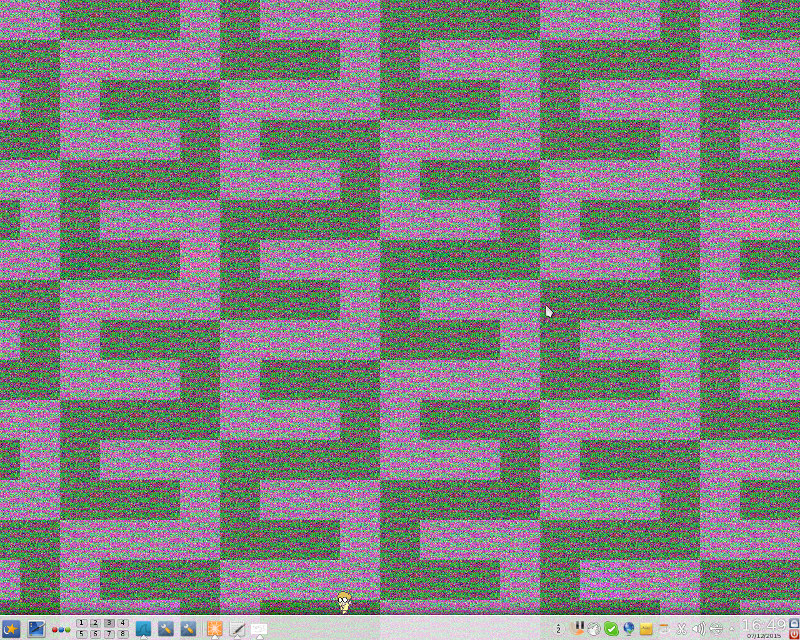The width and height of the screenshot is (800, 640).
Task: Open the second wrench settings task
Action: (x=189, y=629)
